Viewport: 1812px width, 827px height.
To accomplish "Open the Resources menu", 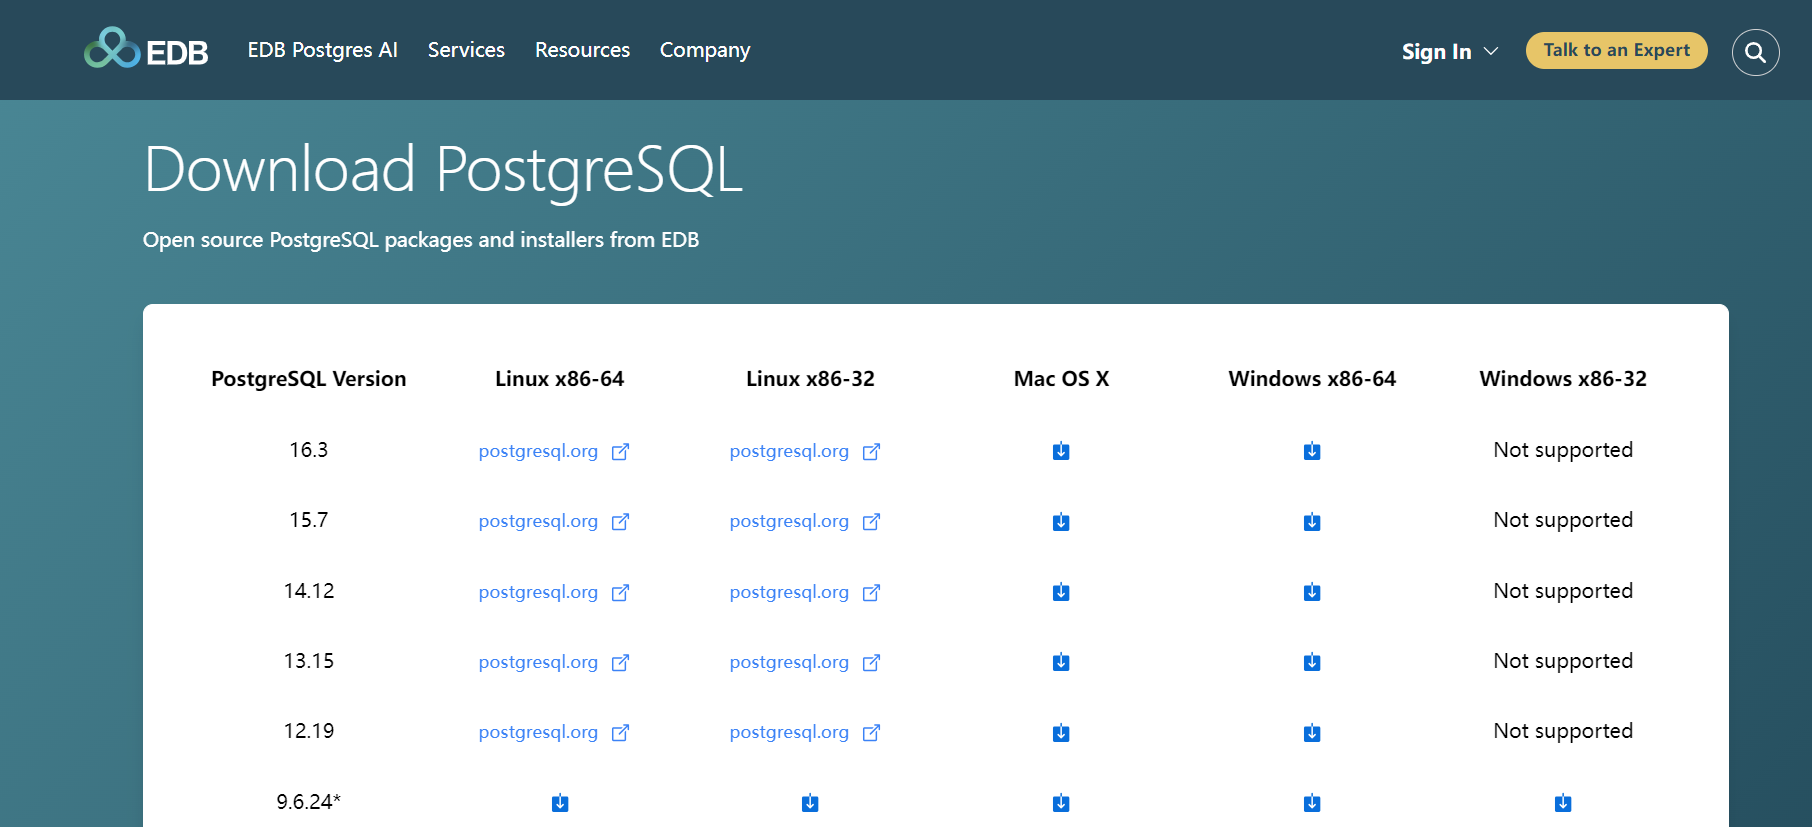I will [582, 50].
